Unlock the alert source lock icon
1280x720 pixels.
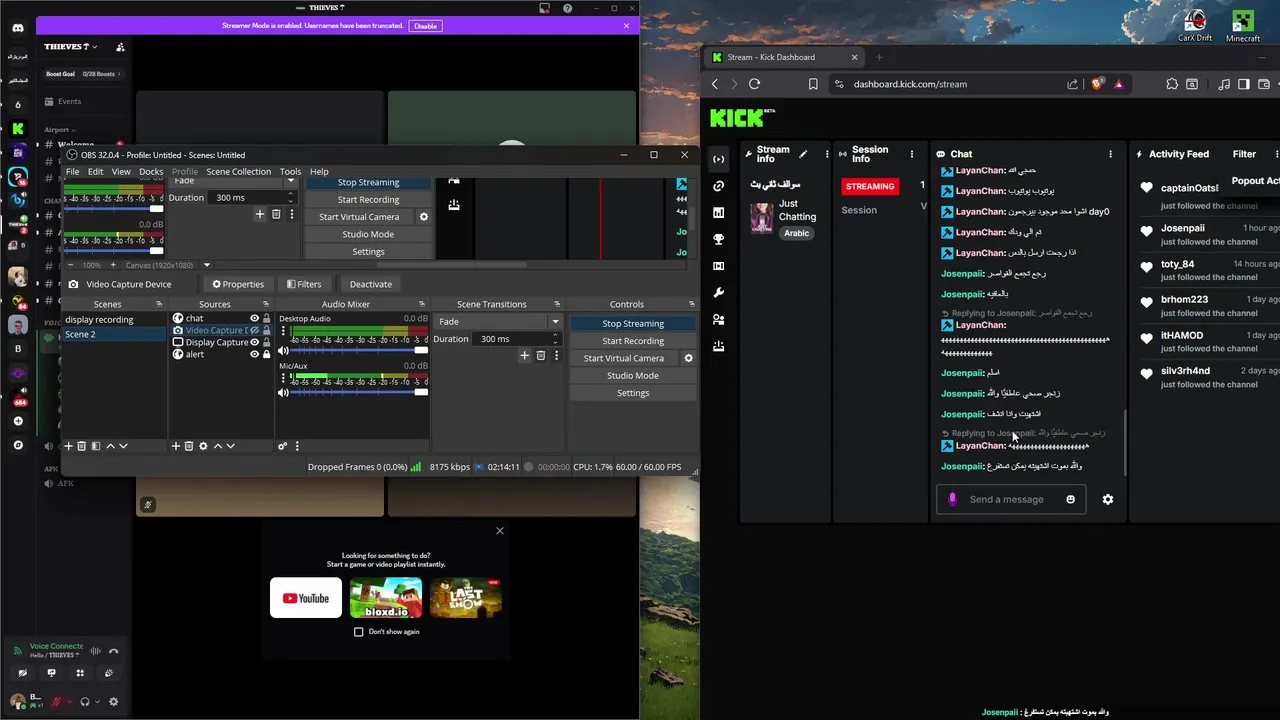[266, 354]
